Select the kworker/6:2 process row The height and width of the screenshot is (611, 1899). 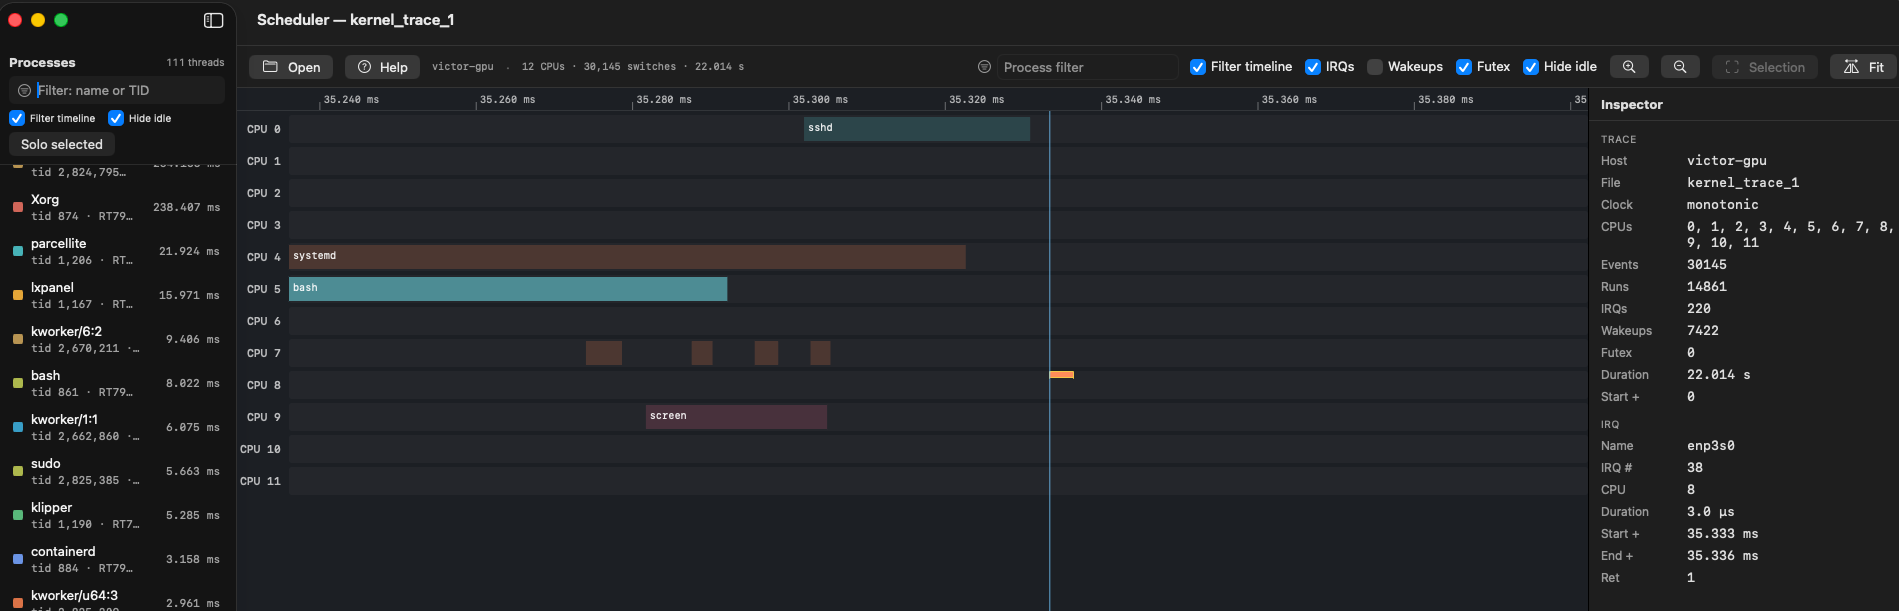(x=117, y=339)
